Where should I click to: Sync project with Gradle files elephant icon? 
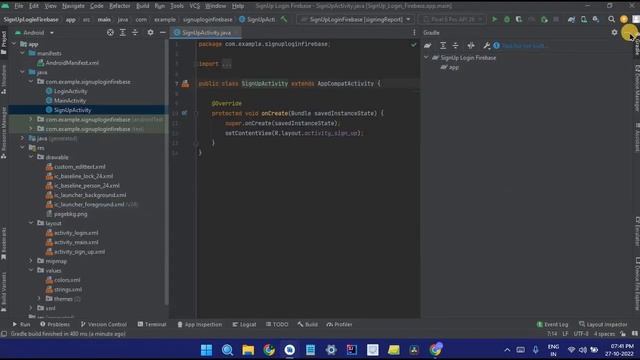click(571, 19)
